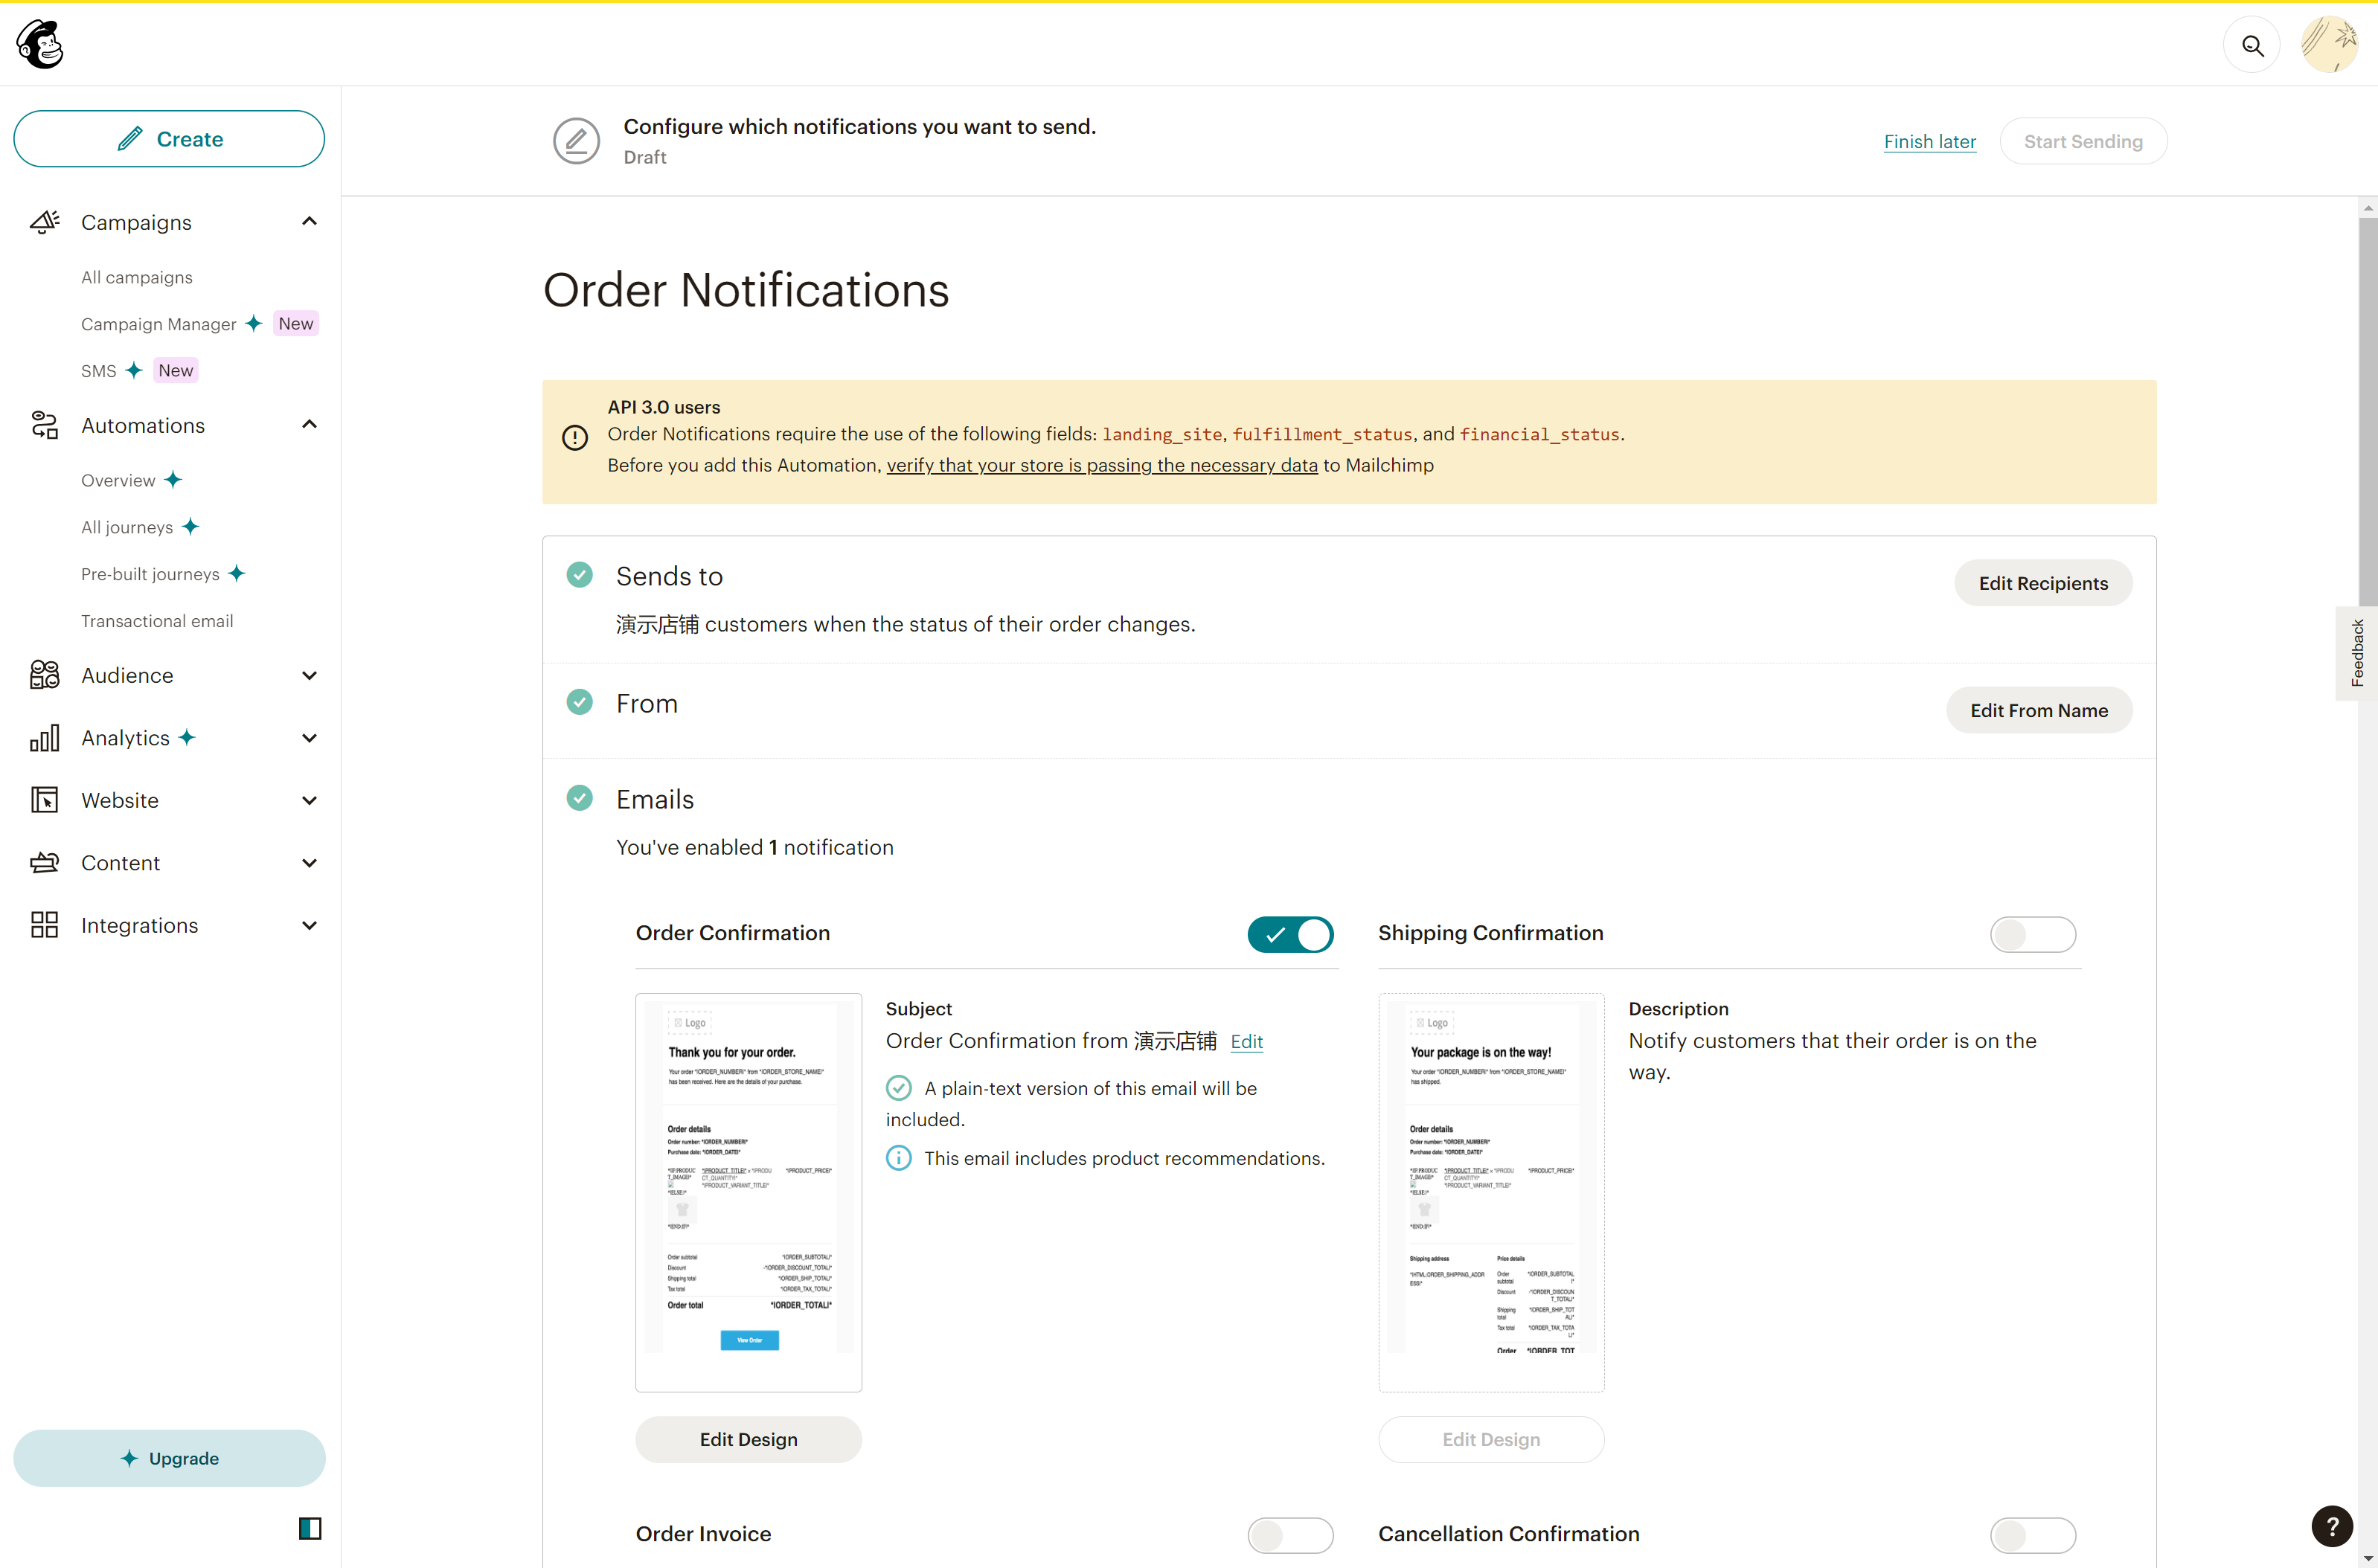This screenshot has width=2378, height=1568.
Task: Click the Finish later link
Action: pyautogui.click(x=1929, y=141)
